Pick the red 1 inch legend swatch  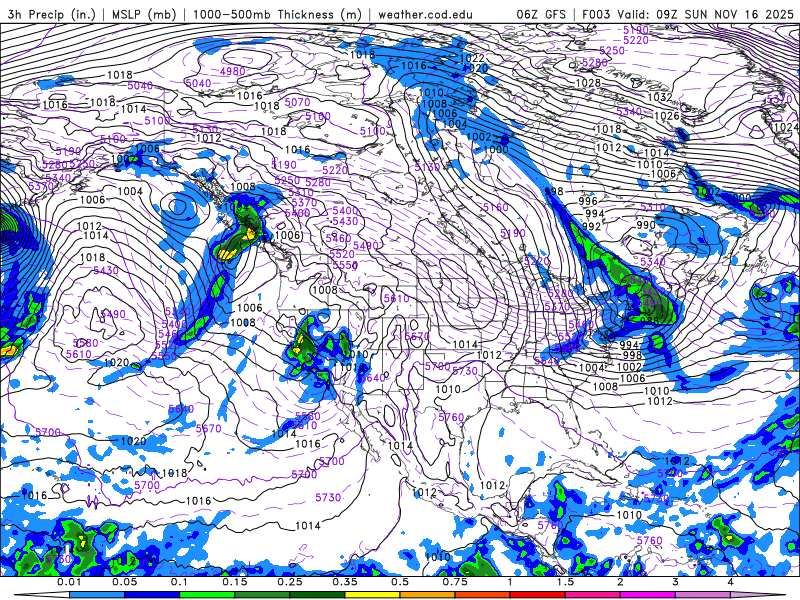click(x=538, y=595)
